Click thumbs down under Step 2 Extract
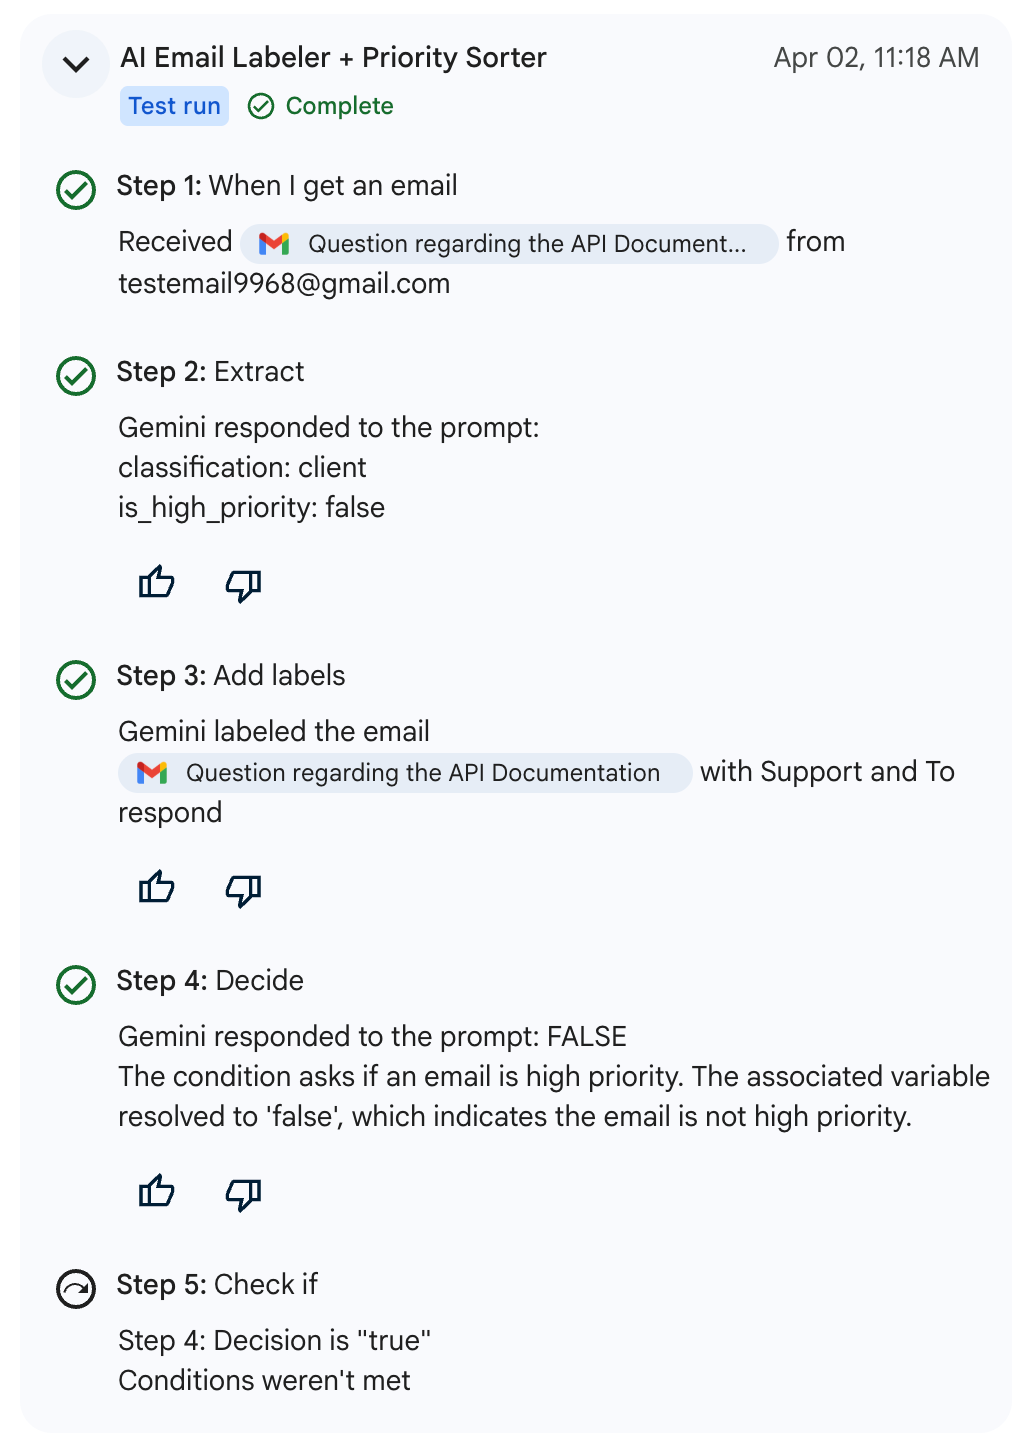Screen dimensions: 1034x1452 pos(243,585)
